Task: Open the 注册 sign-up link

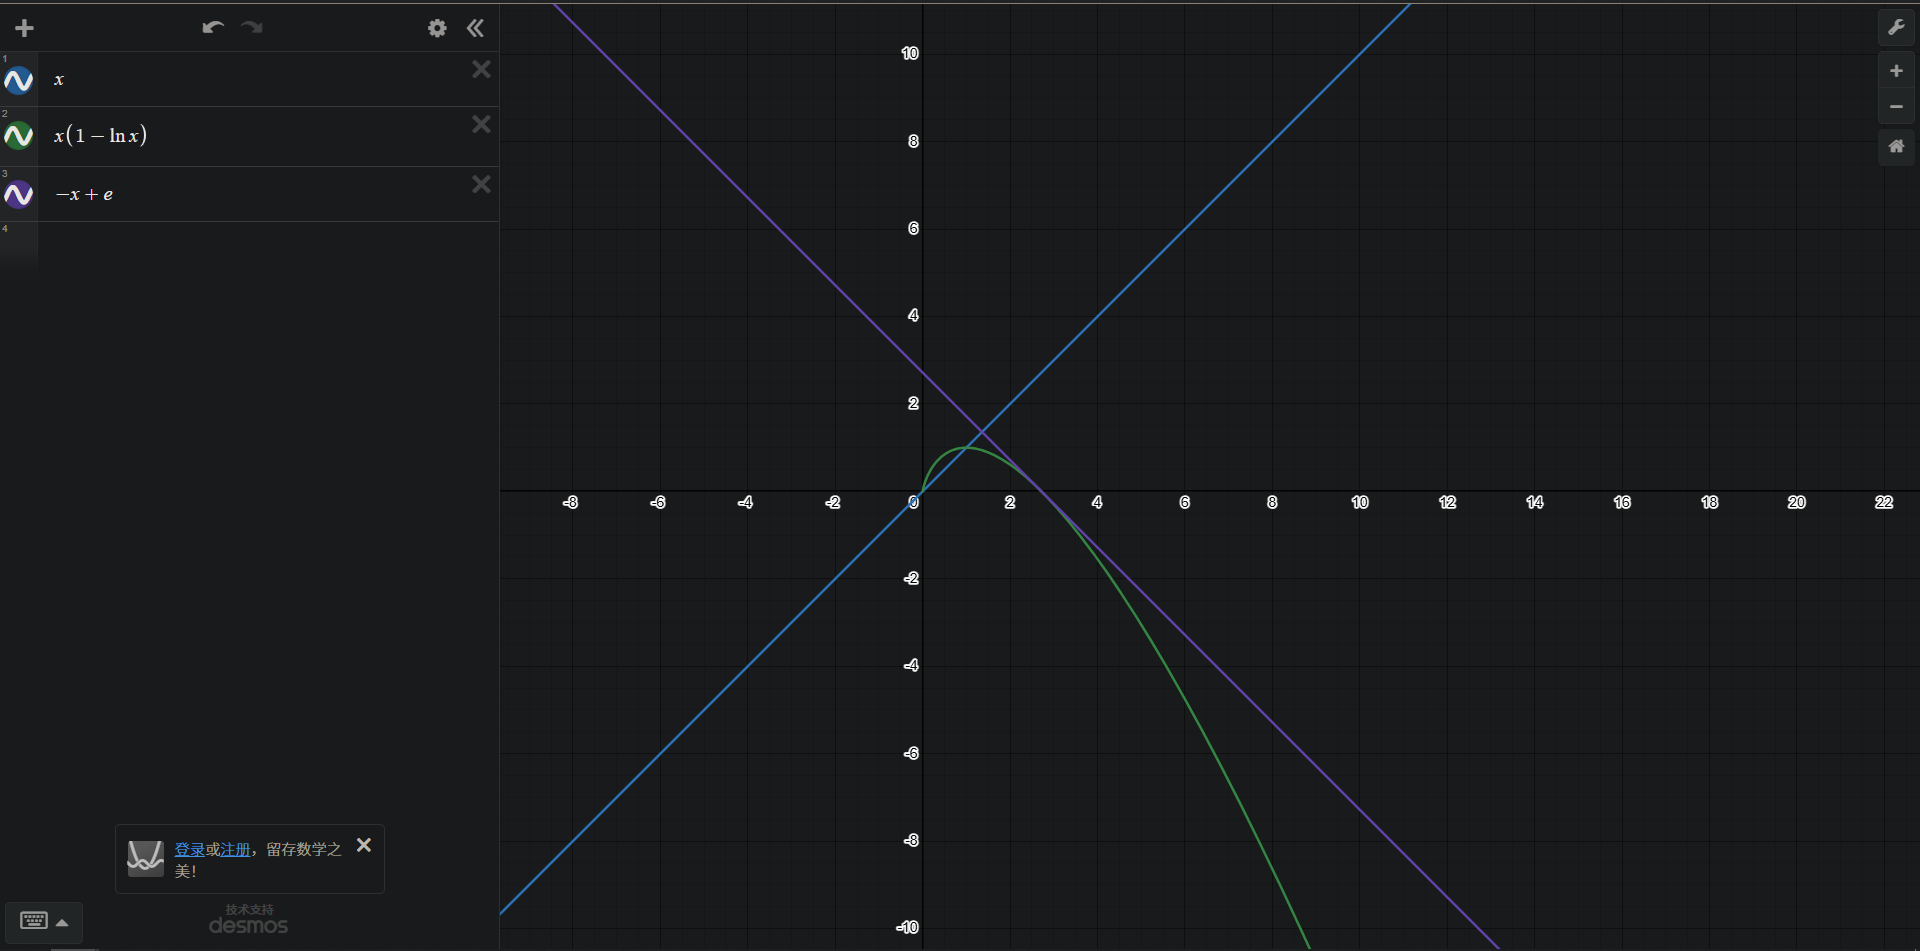Action: click(235, 849)
